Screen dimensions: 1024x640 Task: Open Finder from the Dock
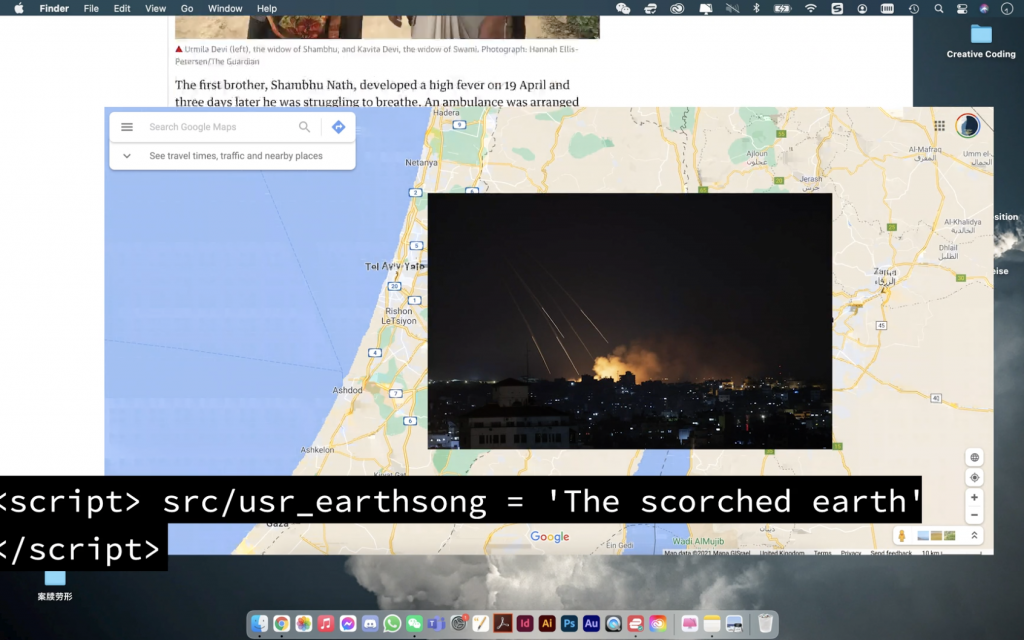point(259,624)
